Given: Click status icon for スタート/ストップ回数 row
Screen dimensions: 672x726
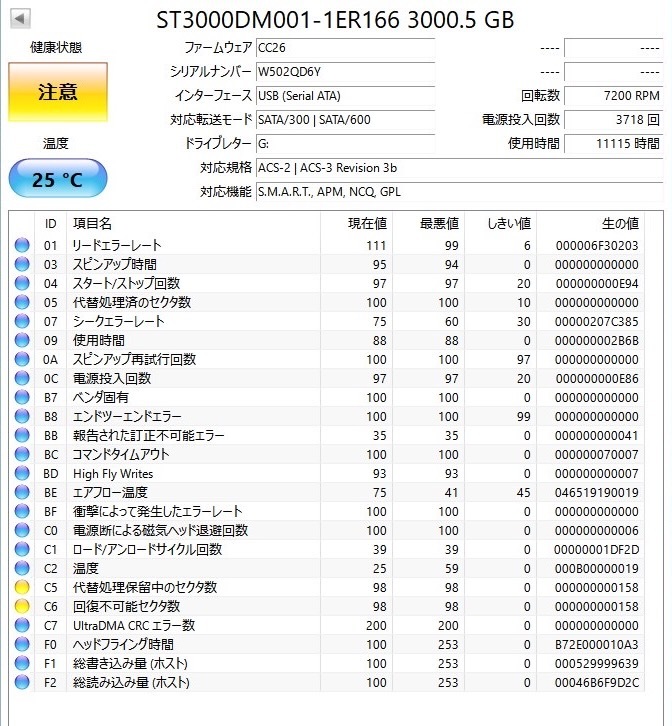Looking at the screenshot, I should tap(22, 283).
